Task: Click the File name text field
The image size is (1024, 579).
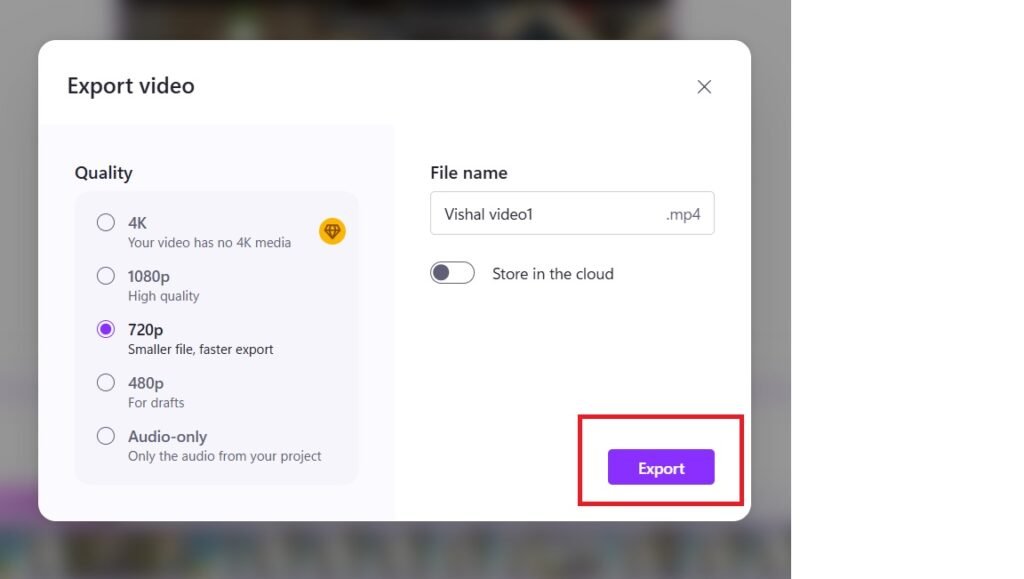Action: pyautogui.click(x=545, y=214)
